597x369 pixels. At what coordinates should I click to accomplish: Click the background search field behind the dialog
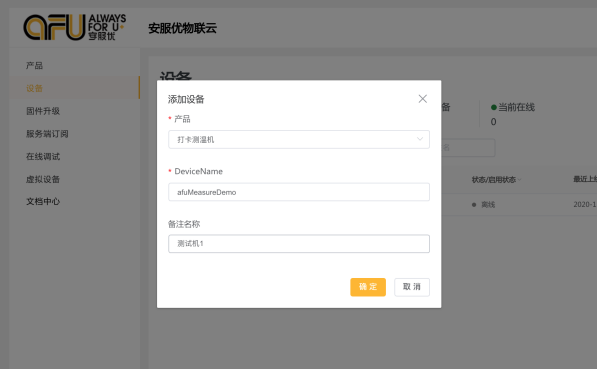(468, 147)
